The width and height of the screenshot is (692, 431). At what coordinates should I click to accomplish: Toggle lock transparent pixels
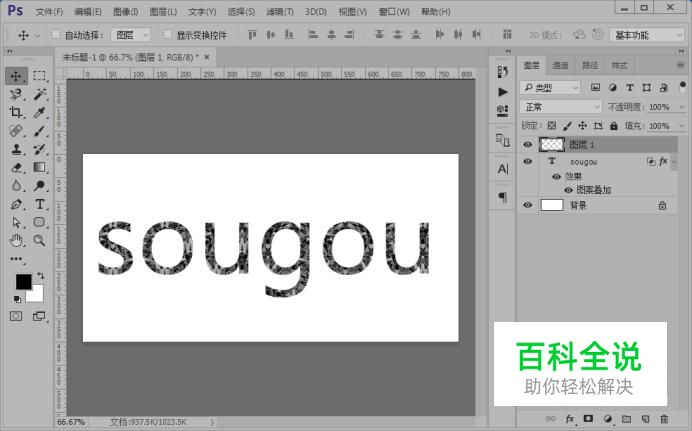[x=552, y=126]
